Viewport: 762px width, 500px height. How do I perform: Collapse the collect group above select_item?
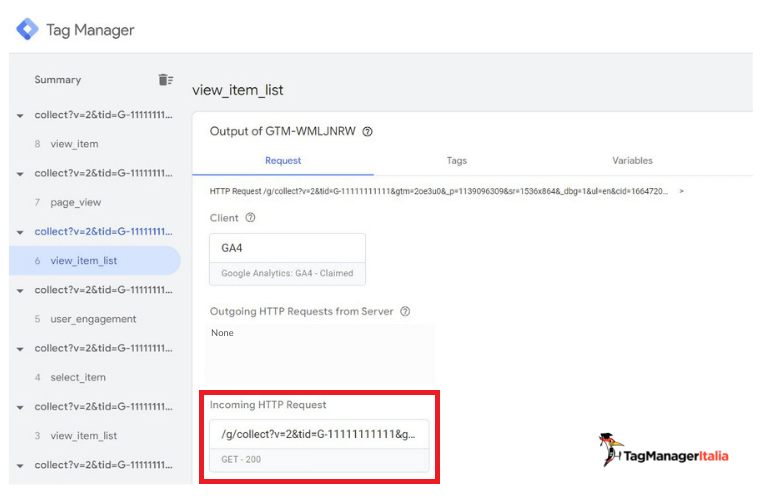(20, 349)
